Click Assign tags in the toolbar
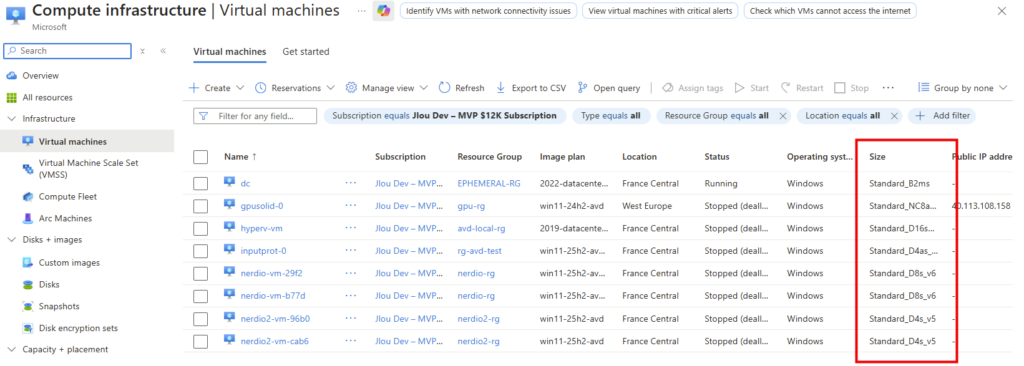Viewport: 1024px width, 366px height. [692, 88]
